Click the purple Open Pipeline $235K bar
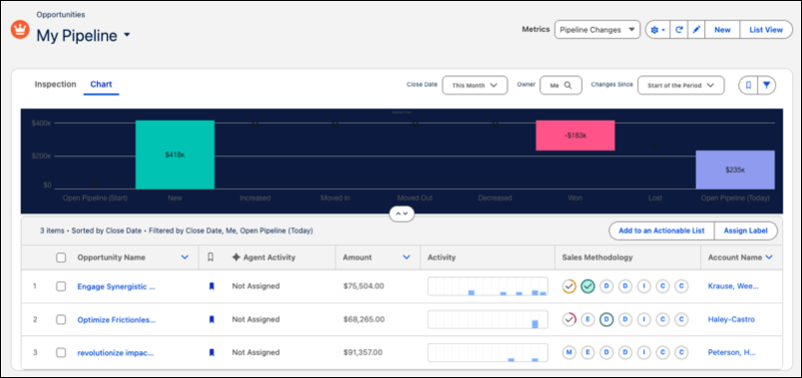 pos(735,169)
